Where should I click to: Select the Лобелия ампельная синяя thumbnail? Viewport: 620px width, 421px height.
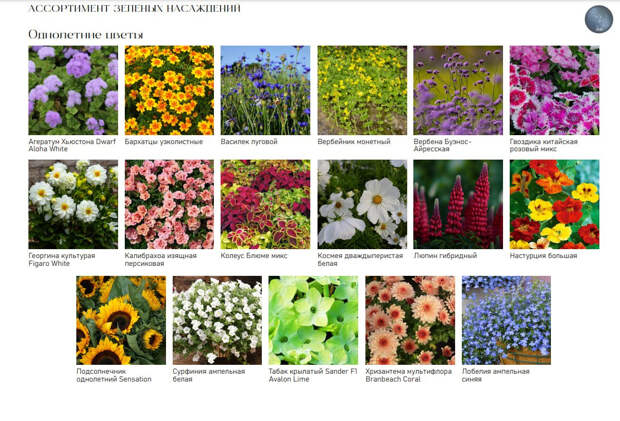(506, 320)
